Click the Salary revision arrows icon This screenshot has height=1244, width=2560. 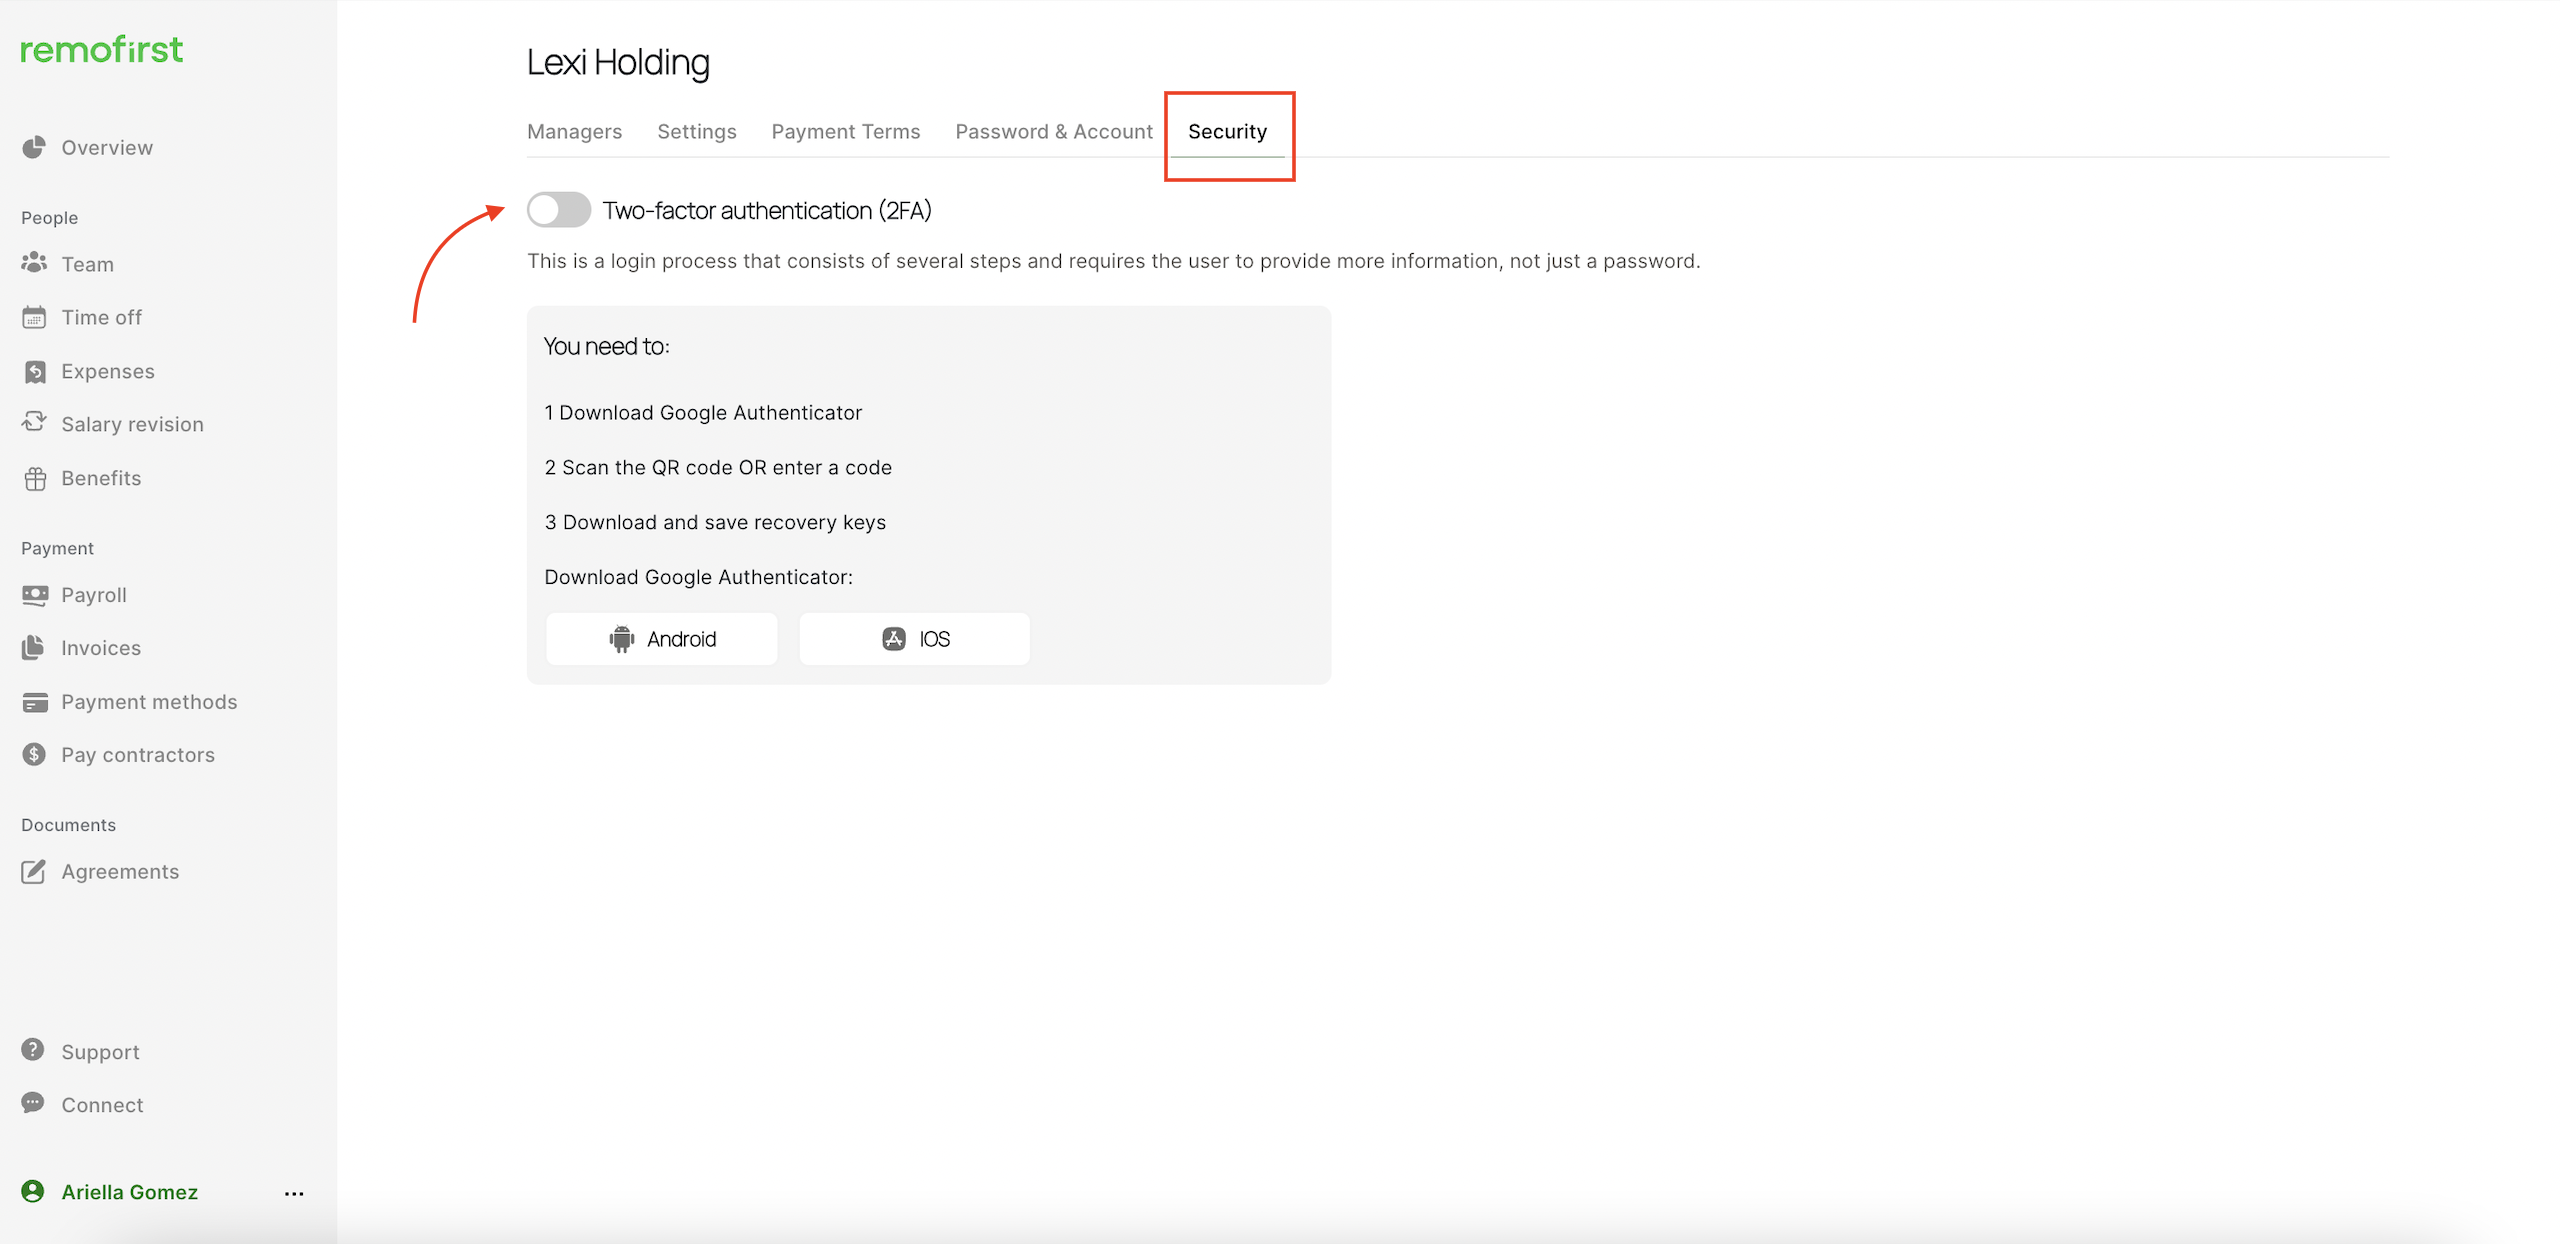(x=34, y=423)
